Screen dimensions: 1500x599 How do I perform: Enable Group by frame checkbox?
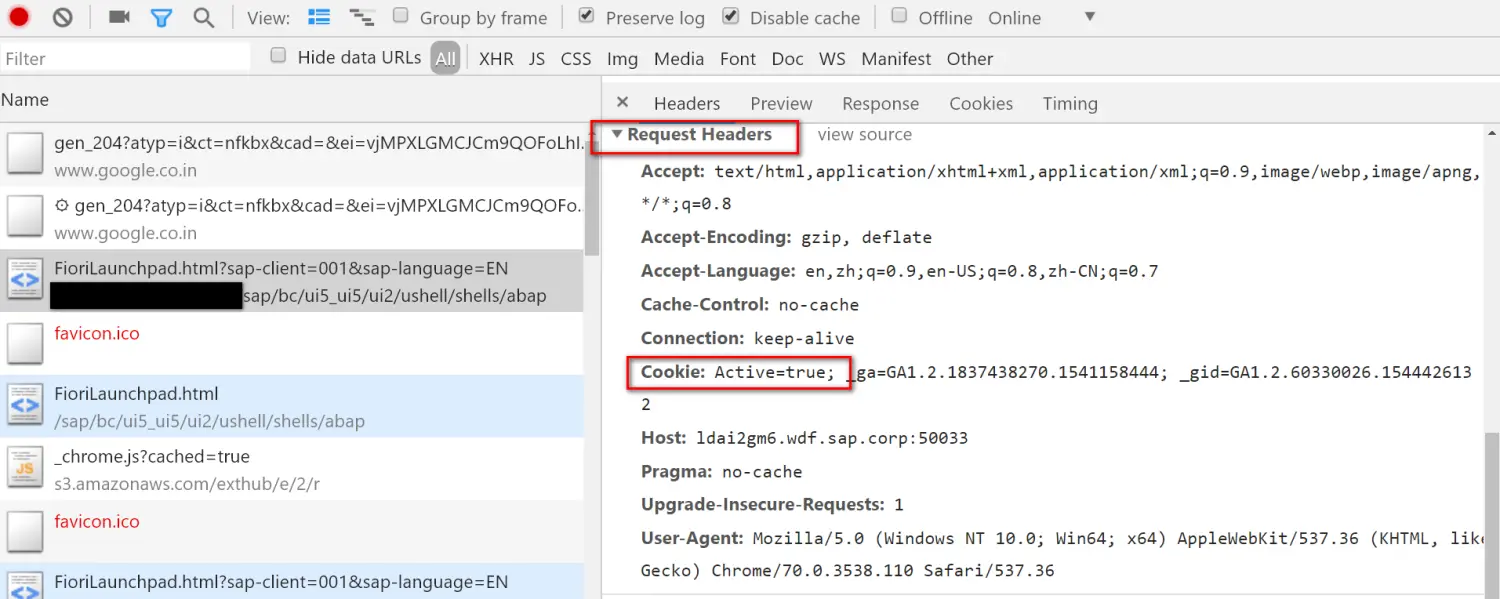401,16
